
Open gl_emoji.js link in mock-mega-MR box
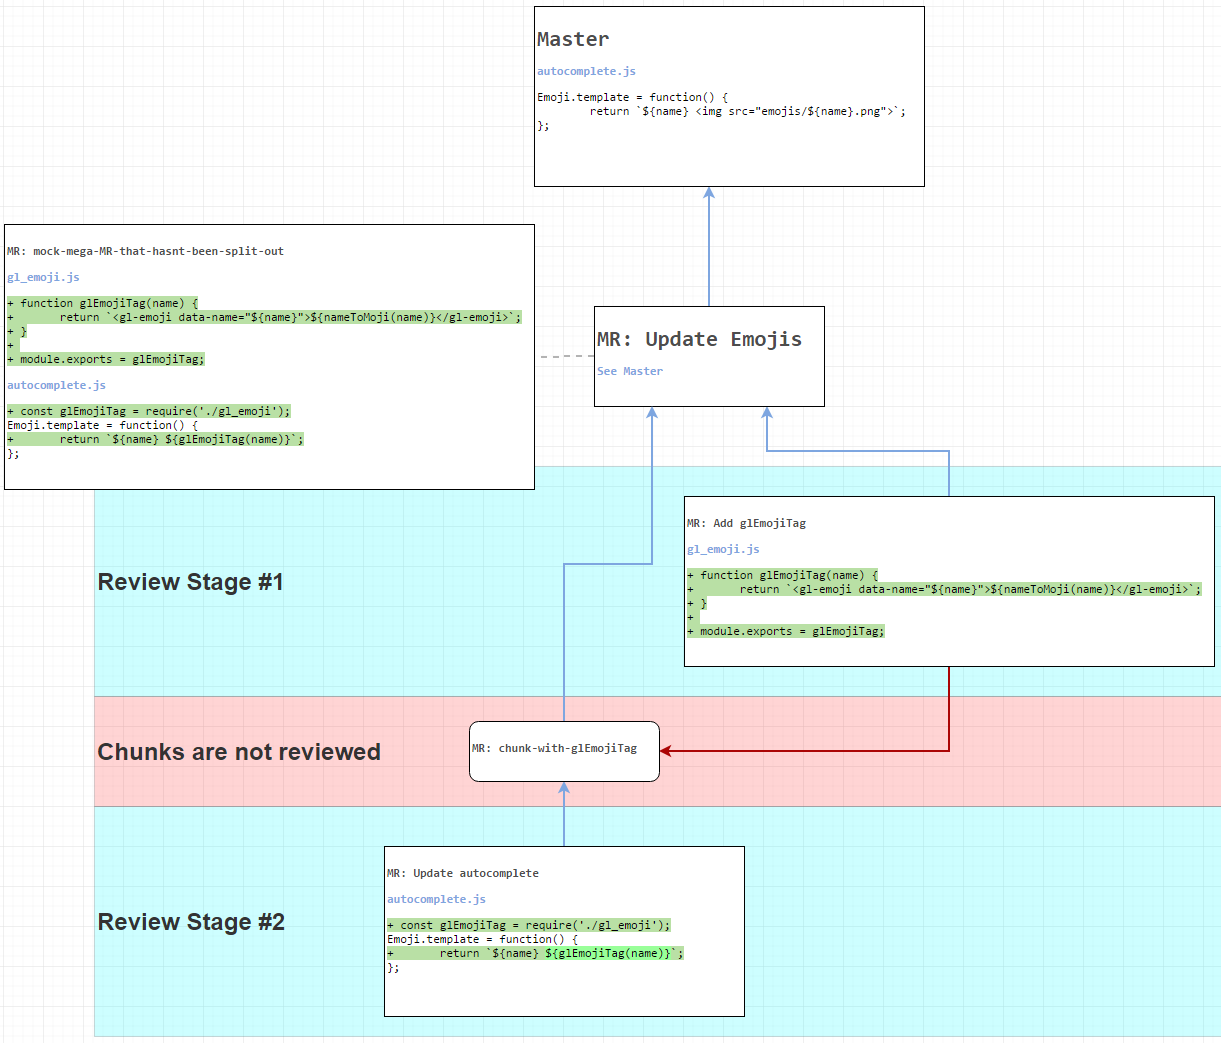pos(43,278)
